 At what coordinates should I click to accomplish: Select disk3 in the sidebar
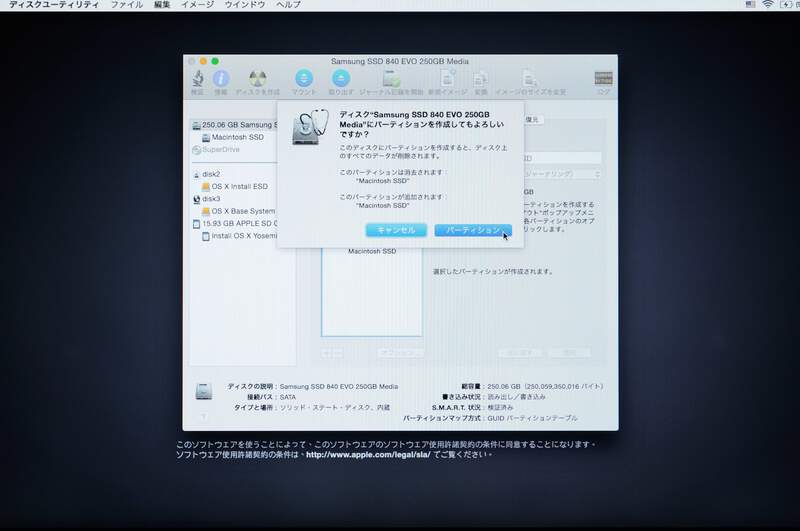pyautogui.click(x=207, y=199)
